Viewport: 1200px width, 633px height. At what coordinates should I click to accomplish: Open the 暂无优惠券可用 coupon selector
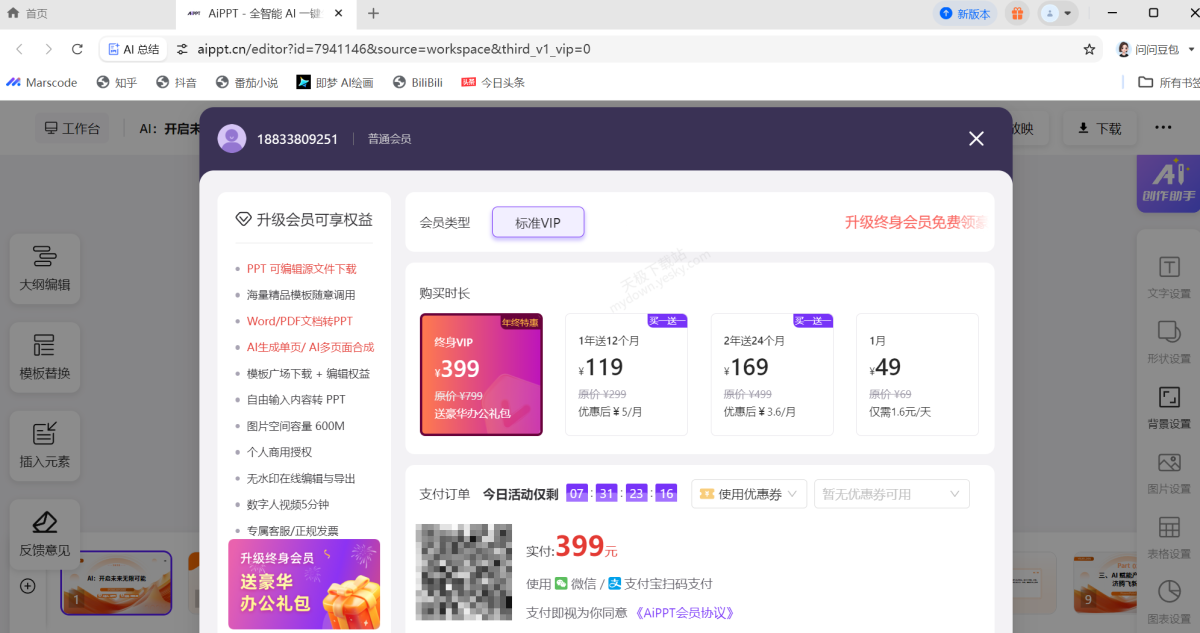coord(891,494)
